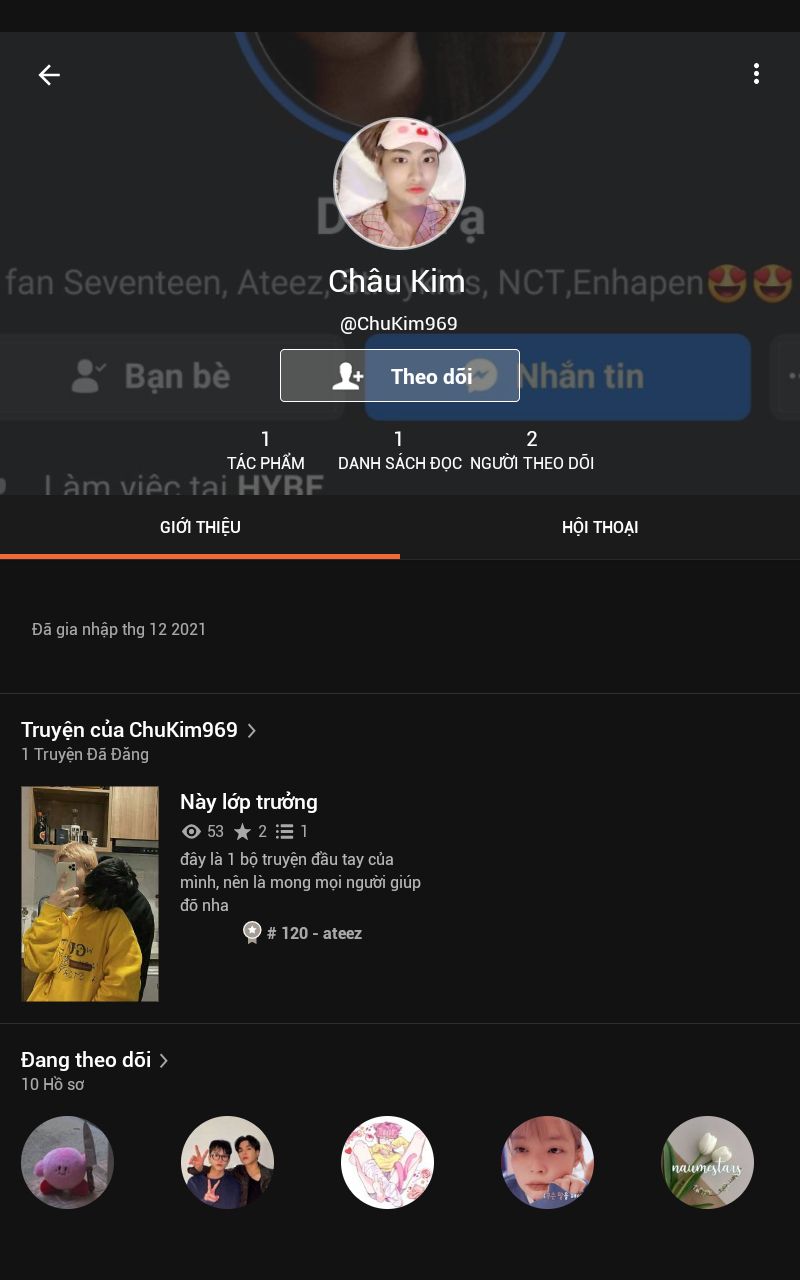Tap the add-person icon on Theo dõi
The width and height of the screenshot is (800, 1280).
click(348, 376)
